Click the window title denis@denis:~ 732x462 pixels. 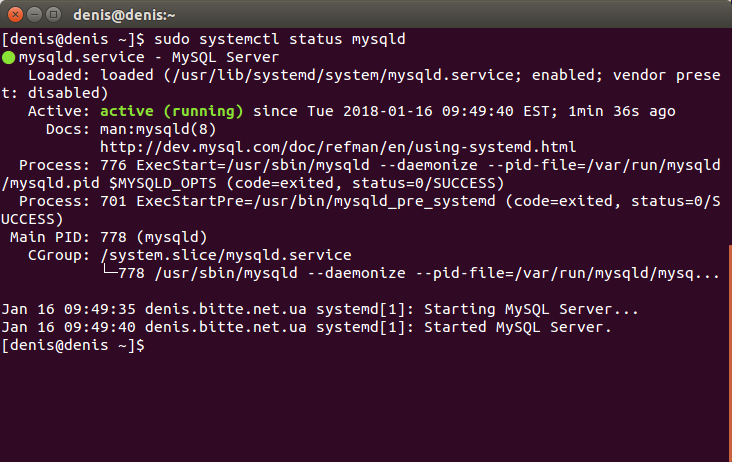click(124, 15)
